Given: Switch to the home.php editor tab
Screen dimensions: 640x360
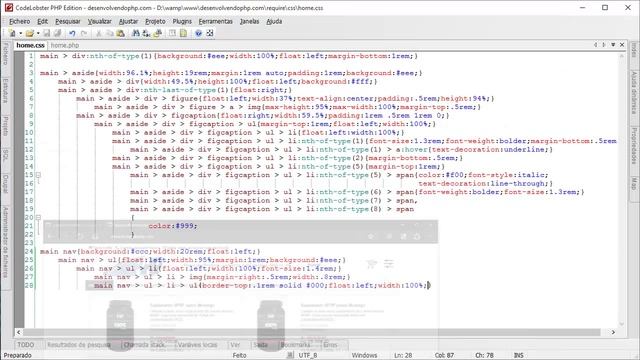Looking at the screenshot, I should pyautogui.click(x=65, y=45).
